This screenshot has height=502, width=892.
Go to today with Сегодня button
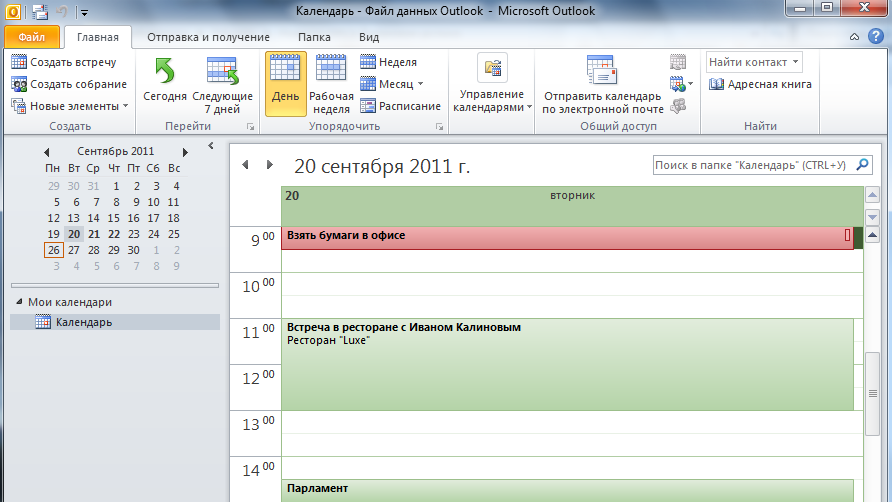coord(165,81)
